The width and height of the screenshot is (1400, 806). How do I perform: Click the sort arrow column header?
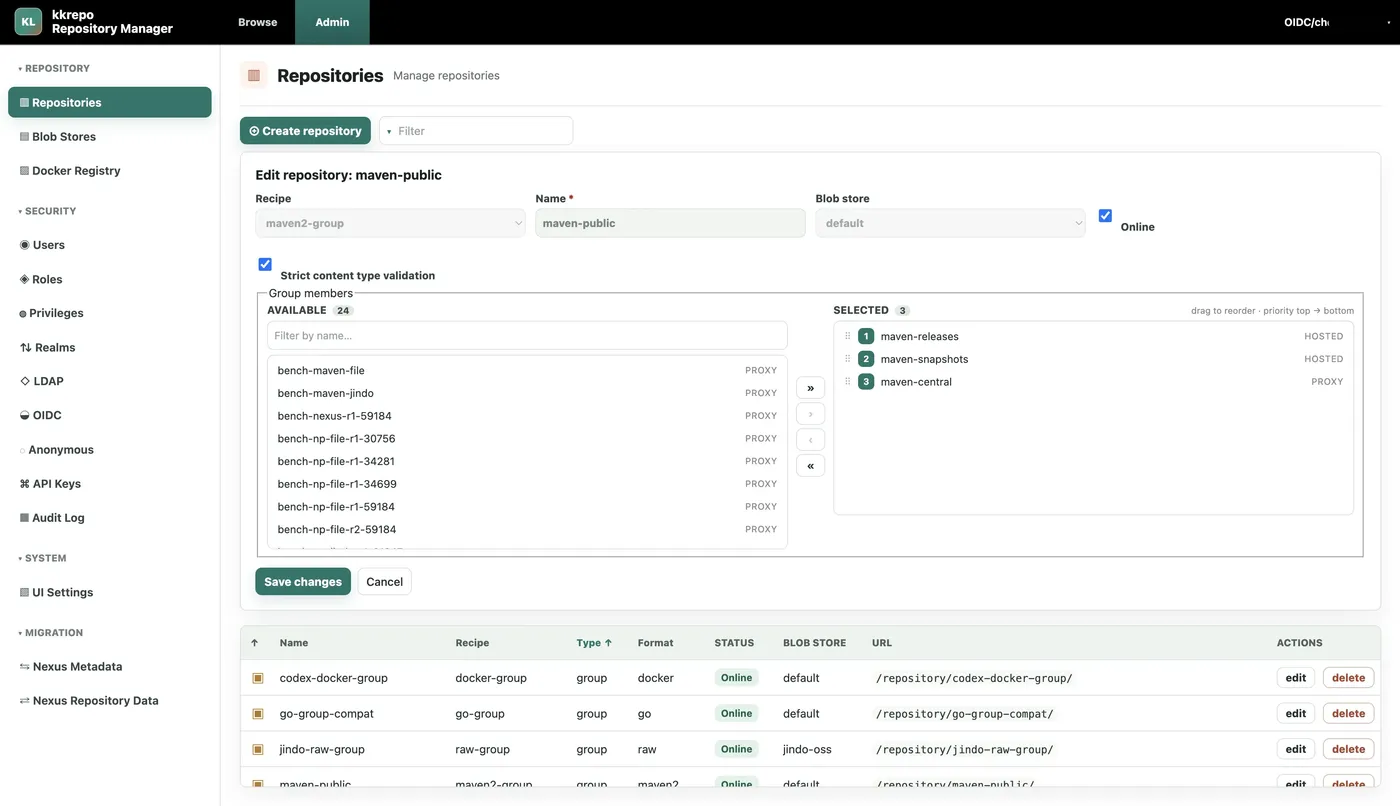pos(255,643)
